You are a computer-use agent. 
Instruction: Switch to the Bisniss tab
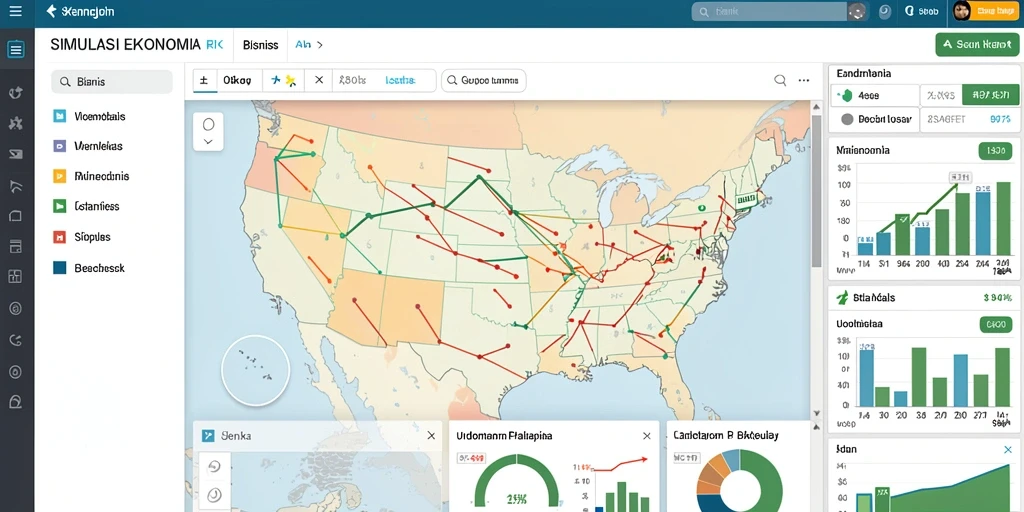tap(261, 45)
